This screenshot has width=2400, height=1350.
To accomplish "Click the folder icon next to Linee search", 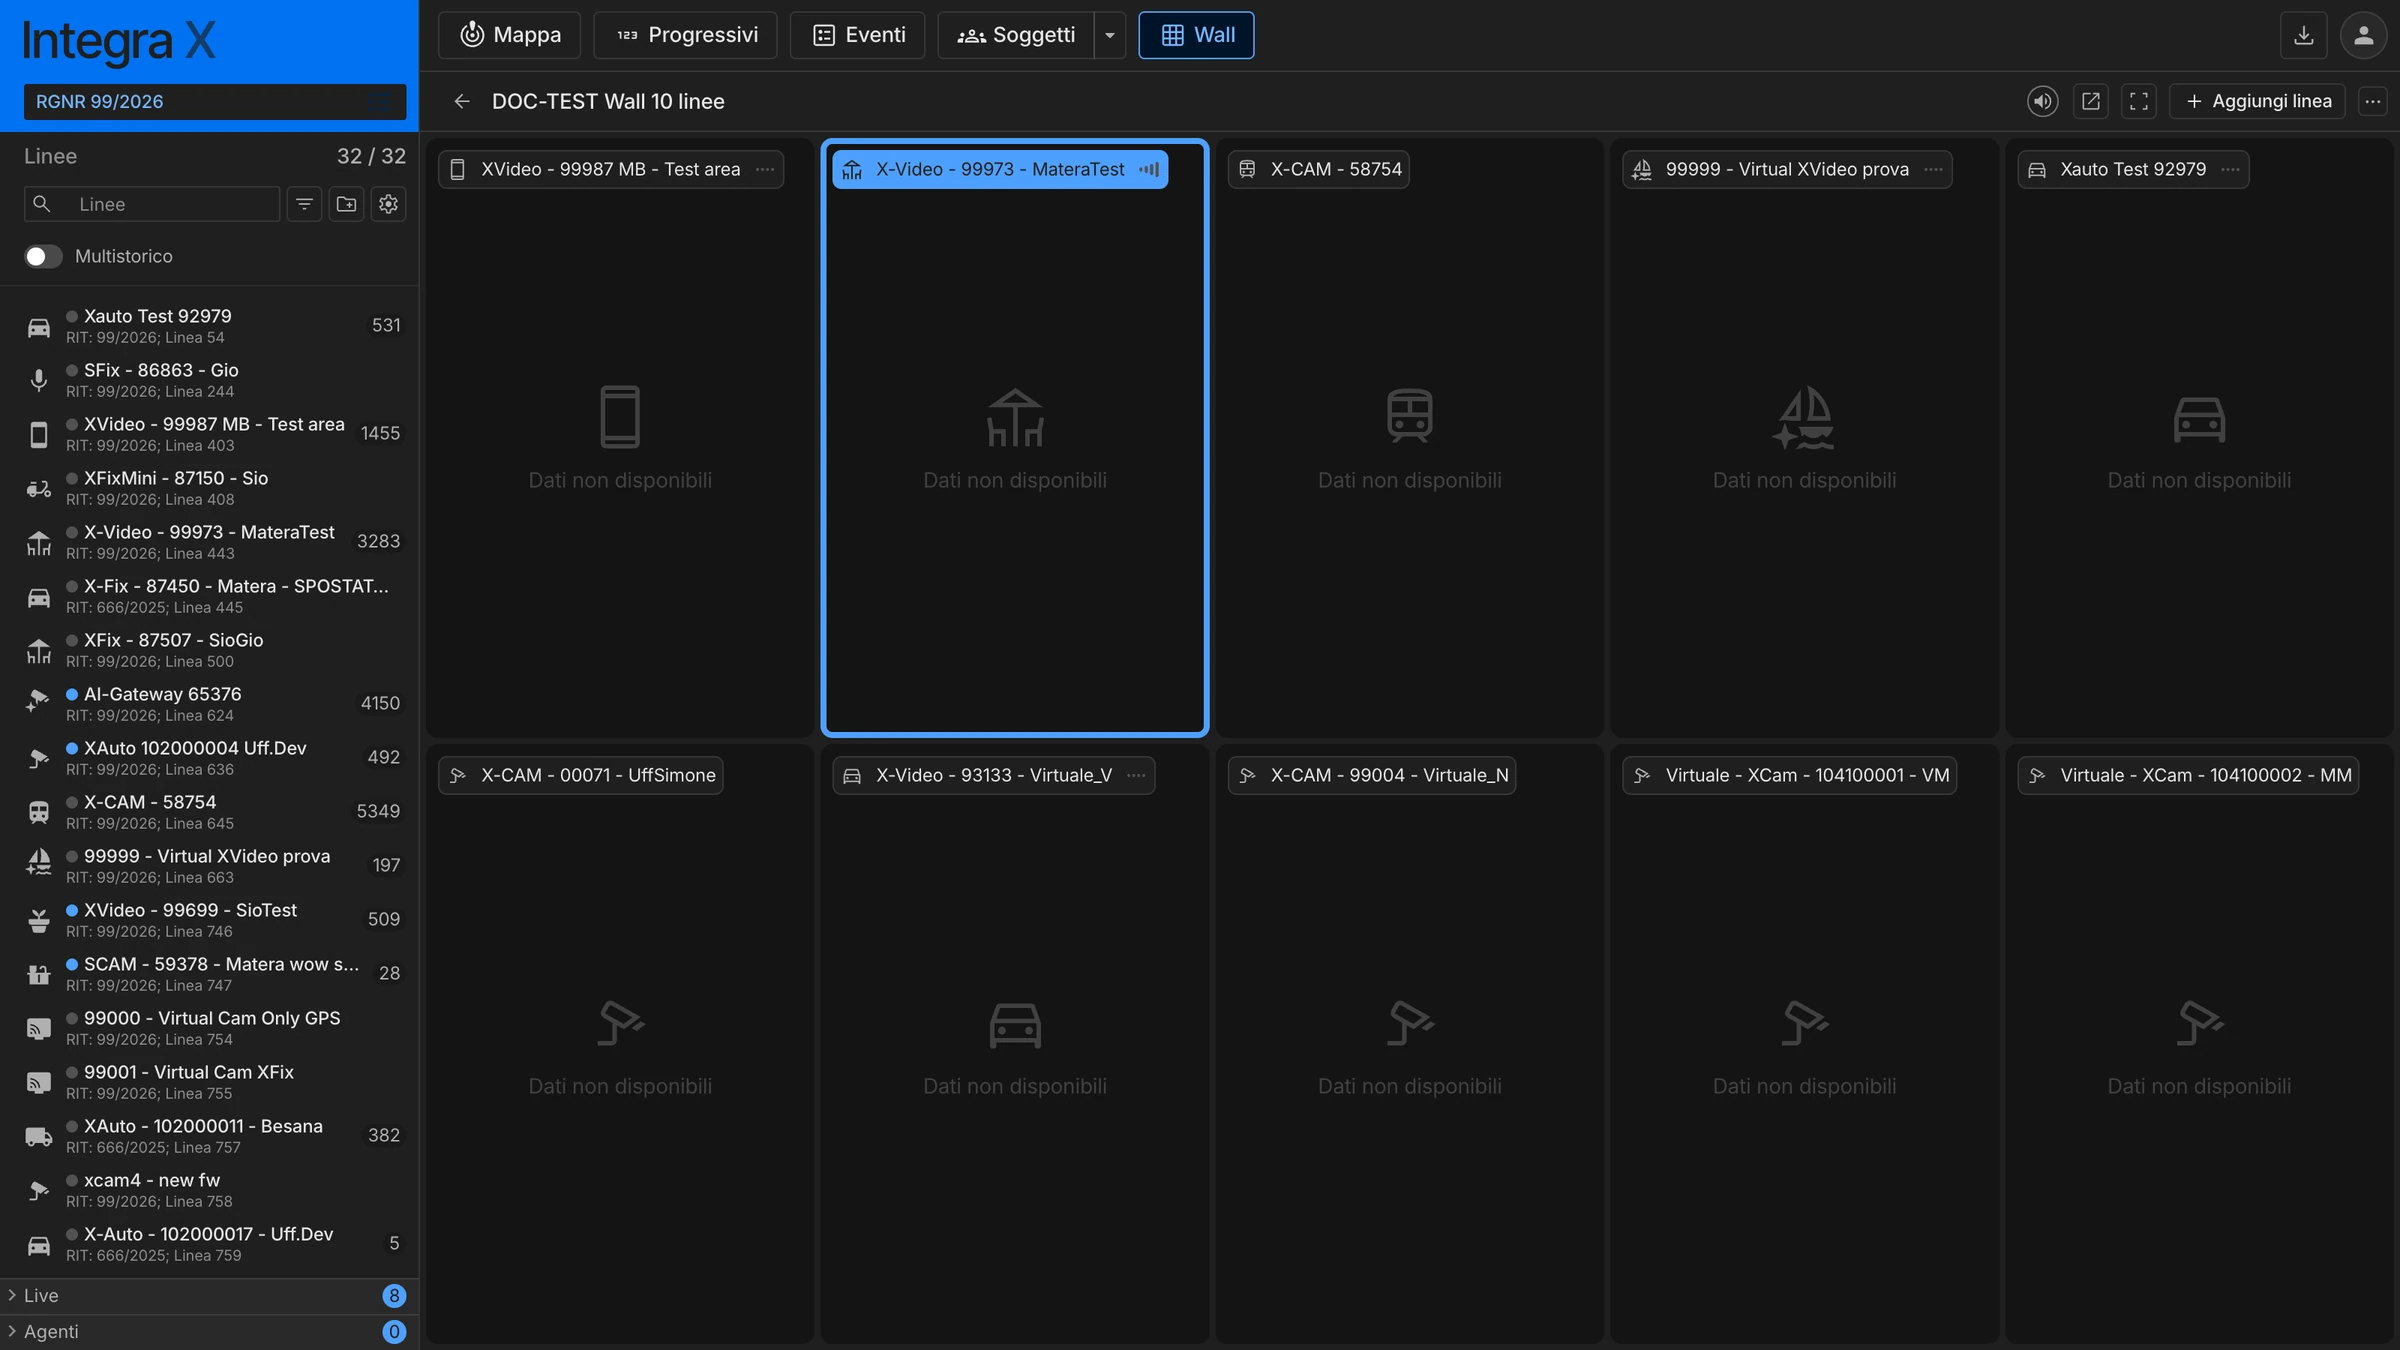I will pos(346,204).
